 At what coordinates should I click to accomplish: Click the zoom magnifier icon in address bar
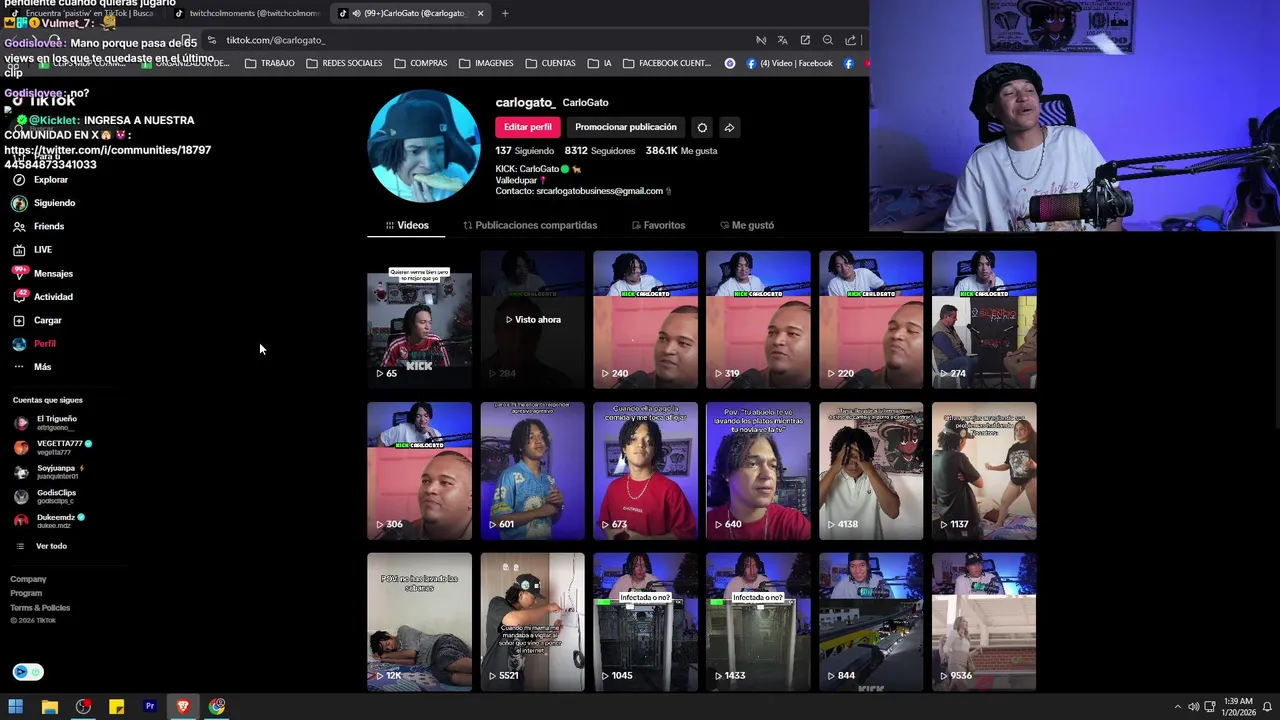pos(828,40)
